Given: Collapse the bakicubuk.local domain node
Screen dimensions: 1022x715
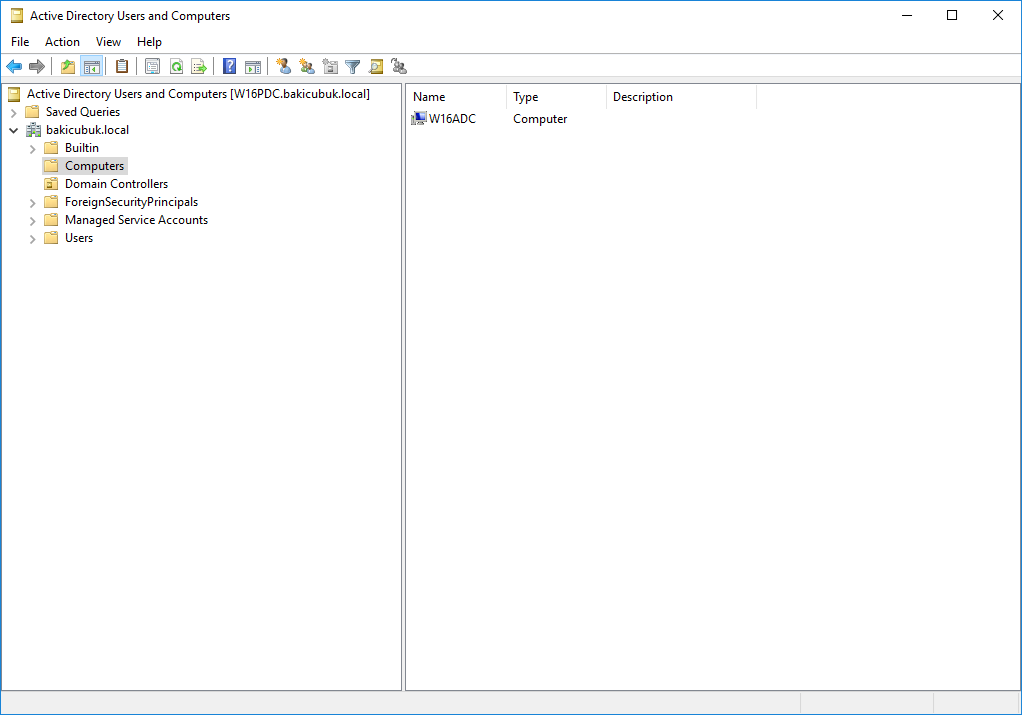Looking at the screenshot, I should point(14,130).
